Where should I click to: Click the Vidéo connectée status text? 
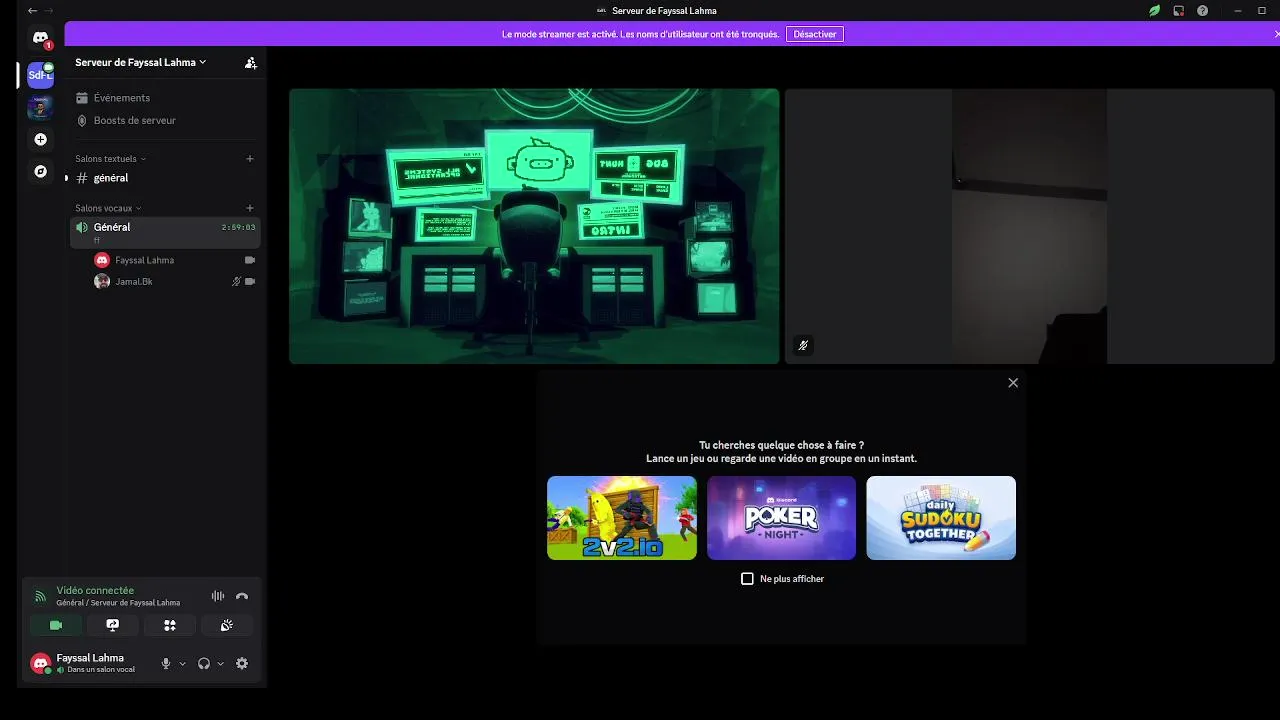click(95, 591)
